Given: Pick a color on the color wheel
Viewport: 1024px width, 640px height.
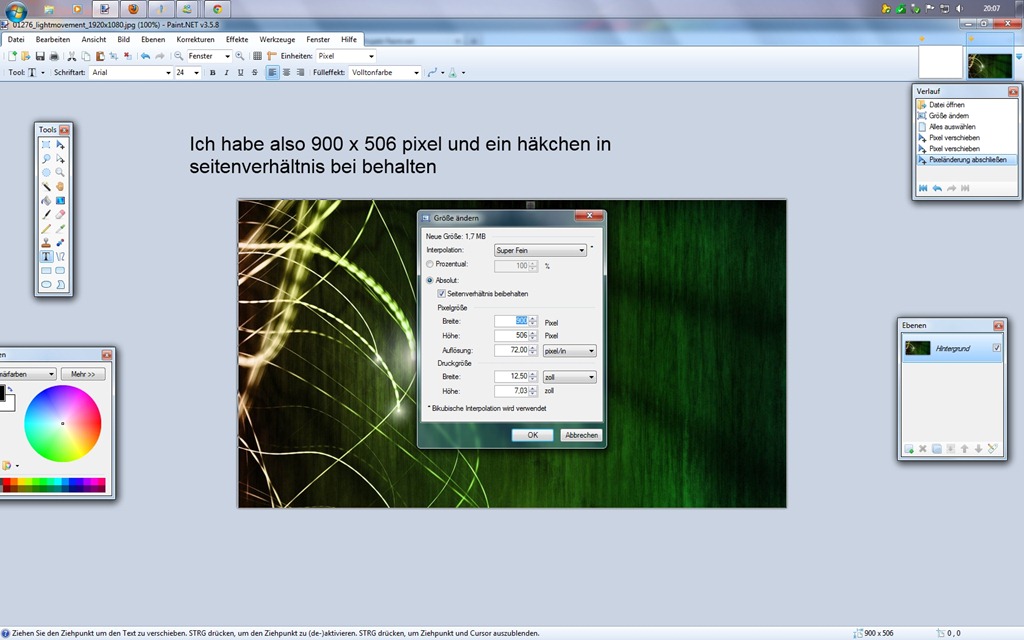Looking at the screenshot, I should [63, 423].
